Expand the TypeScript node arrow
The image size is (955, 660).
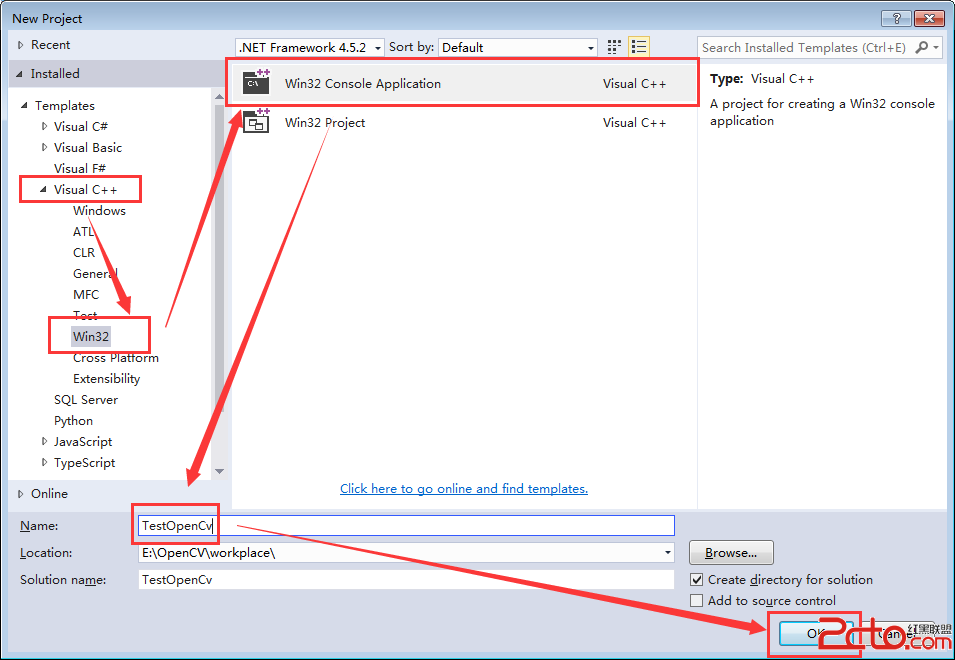pos(44,463)
